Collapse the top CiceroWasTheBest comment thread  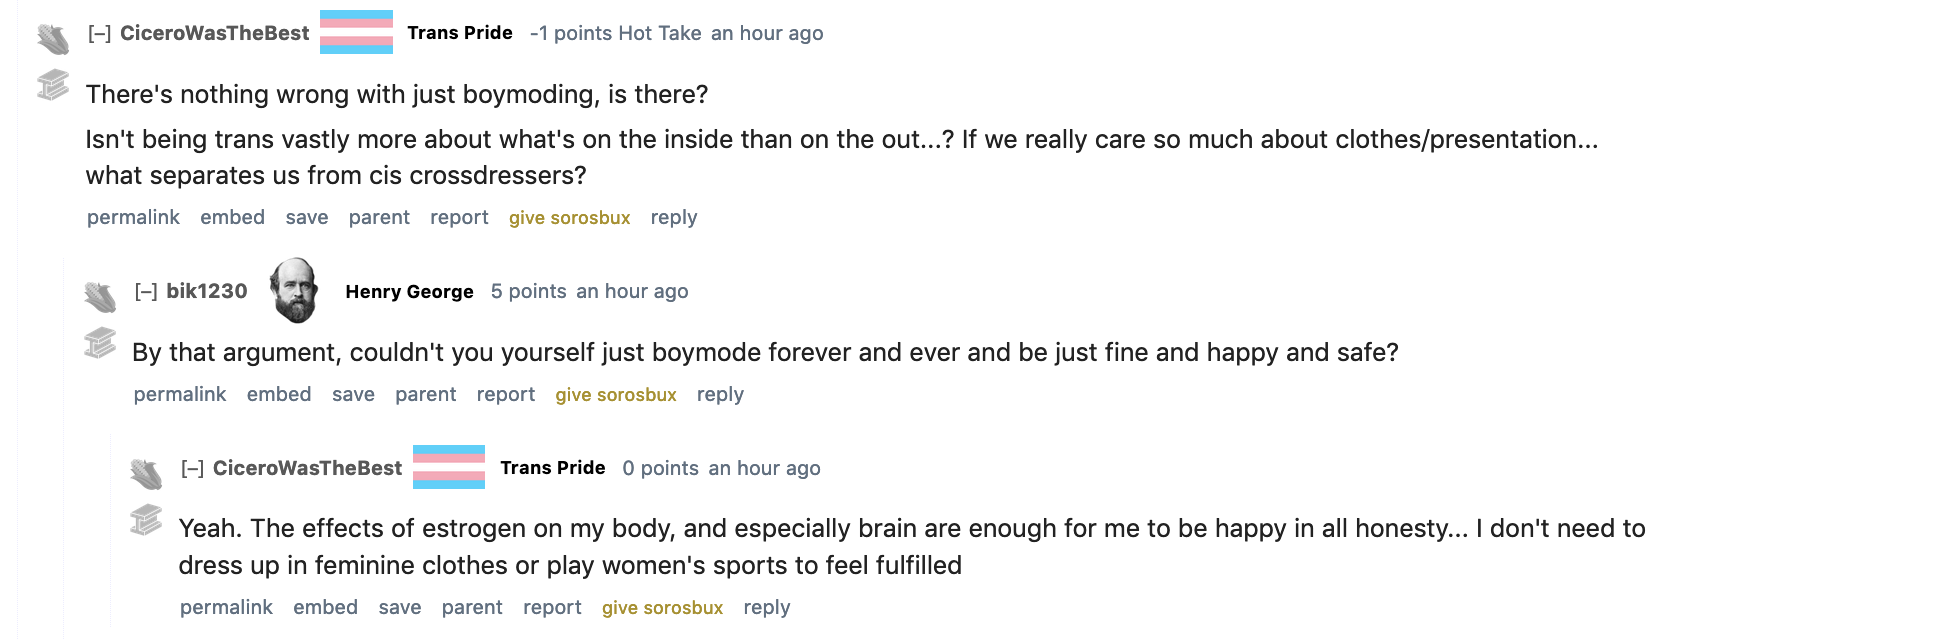(x=99, y=34)
